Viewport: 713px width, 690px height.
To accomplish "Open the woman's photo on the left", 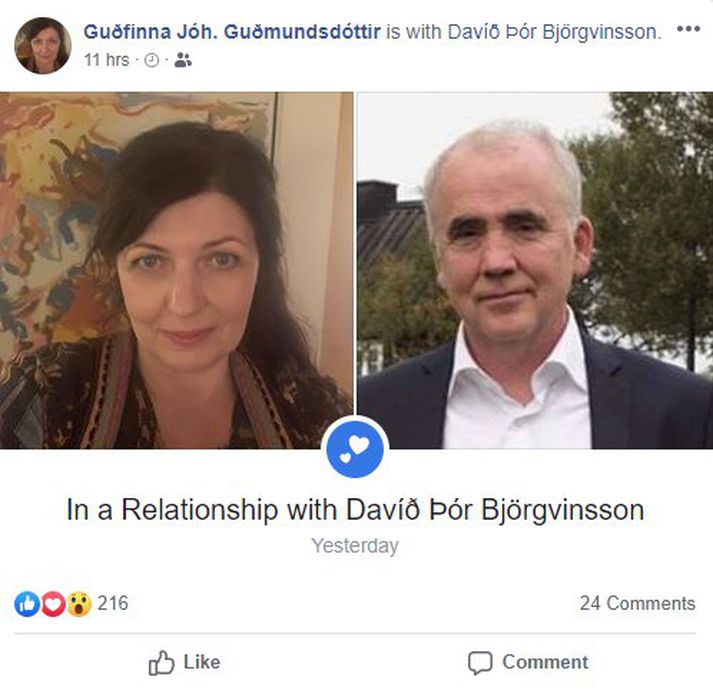I will click(176, 270).
